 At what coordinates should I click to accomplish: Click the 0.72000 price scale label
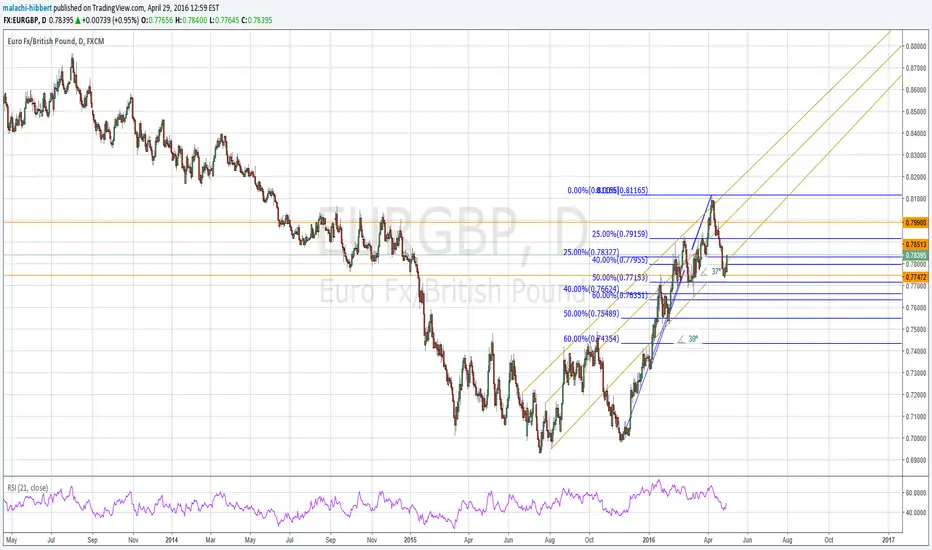click(x=916, y=395)
